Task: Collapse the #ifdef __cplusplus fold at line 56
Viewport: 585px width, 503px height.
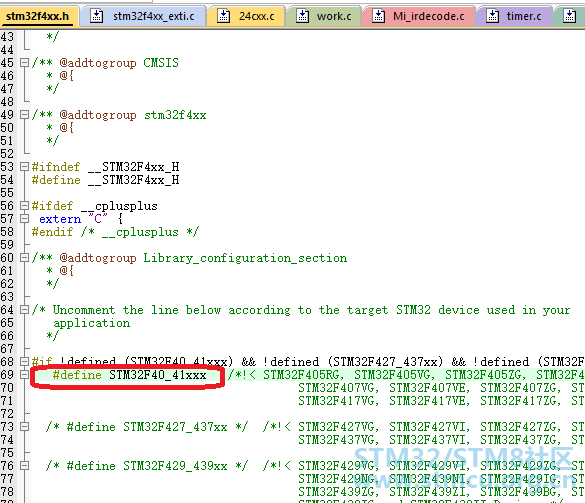Action: click(24, 206)
